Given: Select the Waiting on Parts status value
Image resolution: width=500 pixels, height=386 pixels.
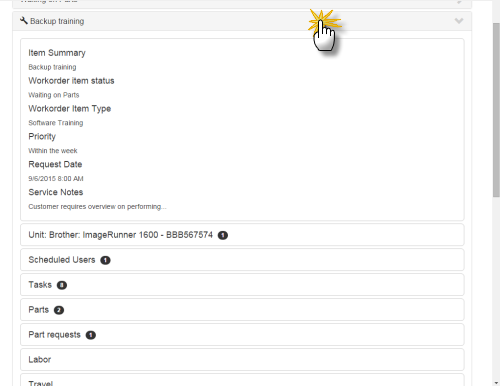Looking at the screenshot, I should (54, 95).
